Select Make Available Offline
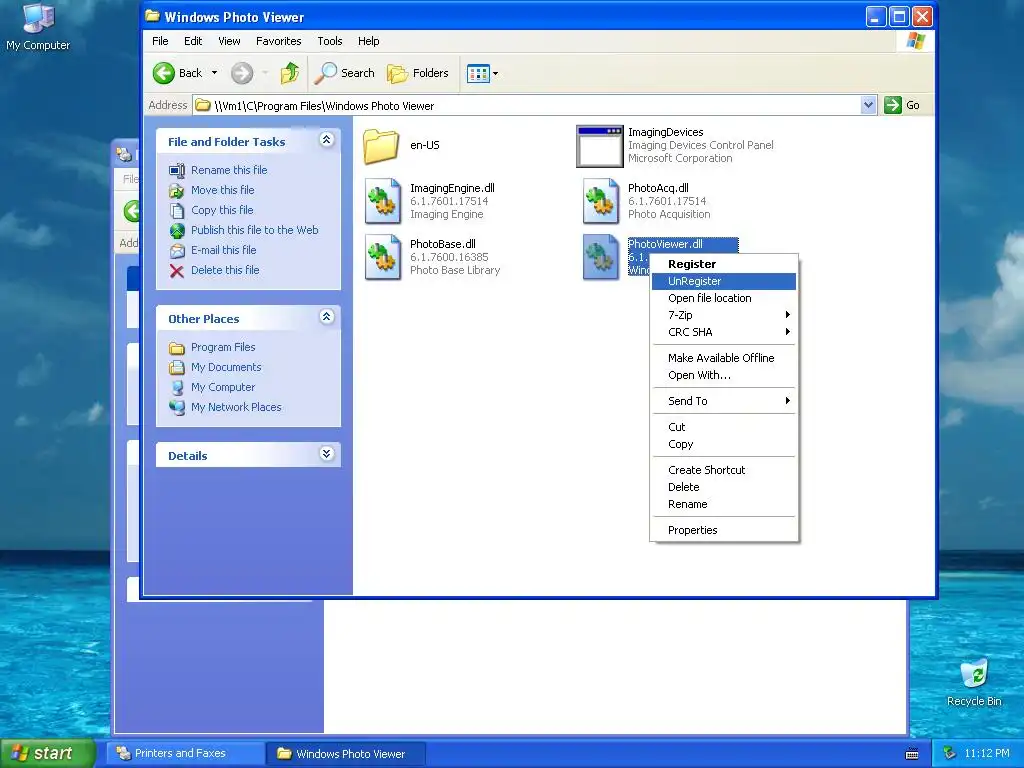 [x=724, y=358]
